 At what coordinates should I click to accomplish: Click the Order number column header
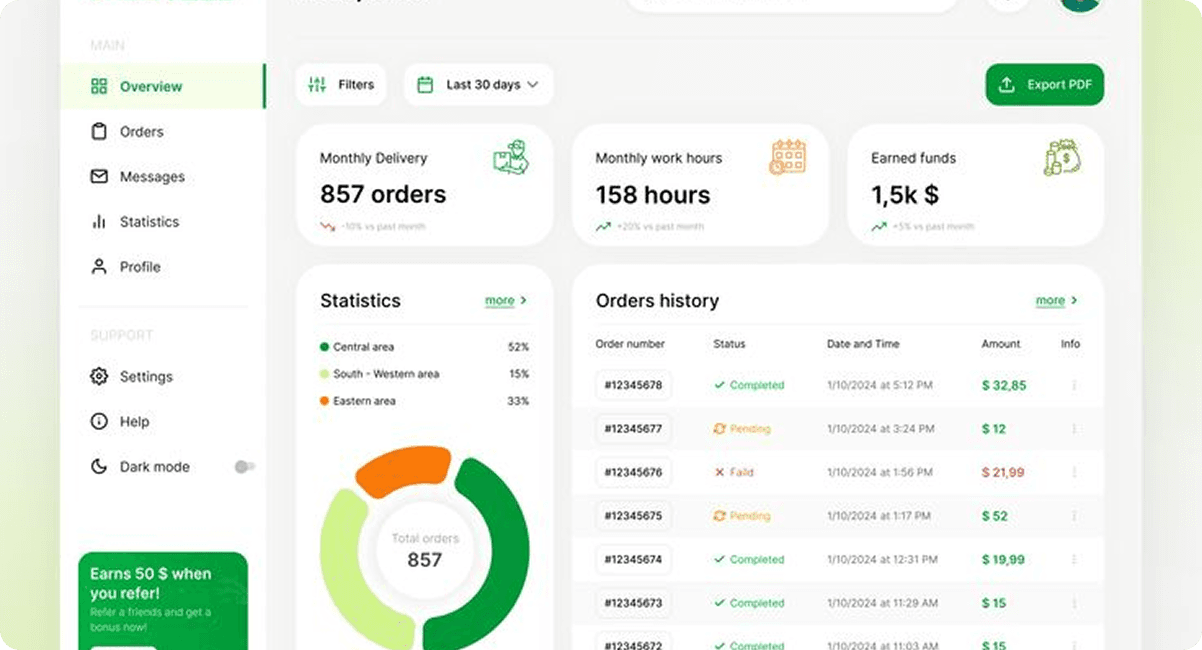(630, 344)
